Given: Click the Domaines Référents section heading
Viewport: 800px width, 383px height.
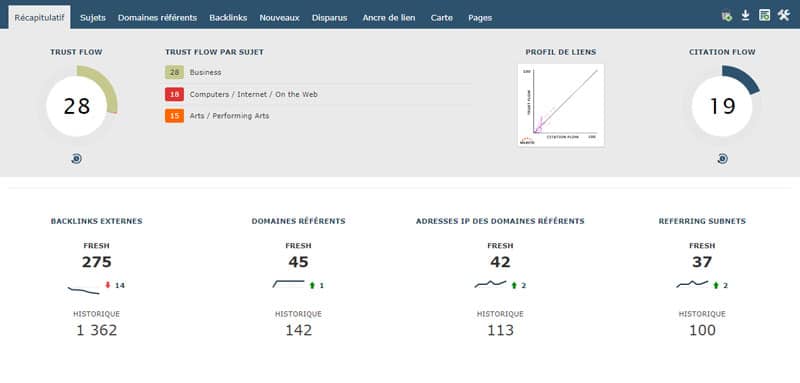Looking at the screenshot, I should coord(298,221).
